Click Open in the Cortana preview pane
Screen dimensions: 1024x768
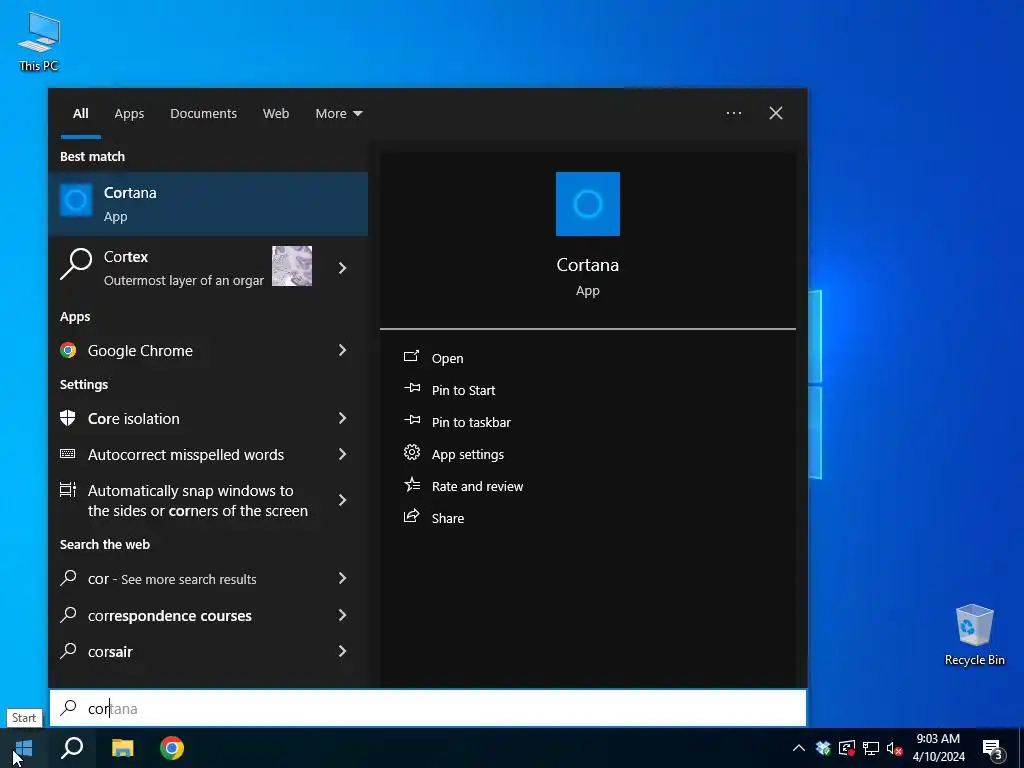pyautogui.click(x=447, y=358)
